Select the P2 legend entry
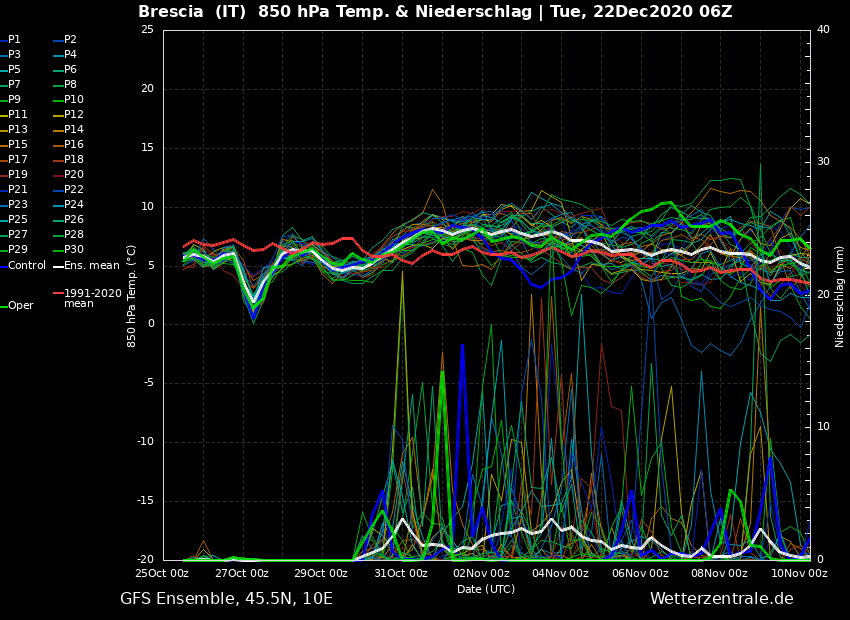 tap(70, 40)
